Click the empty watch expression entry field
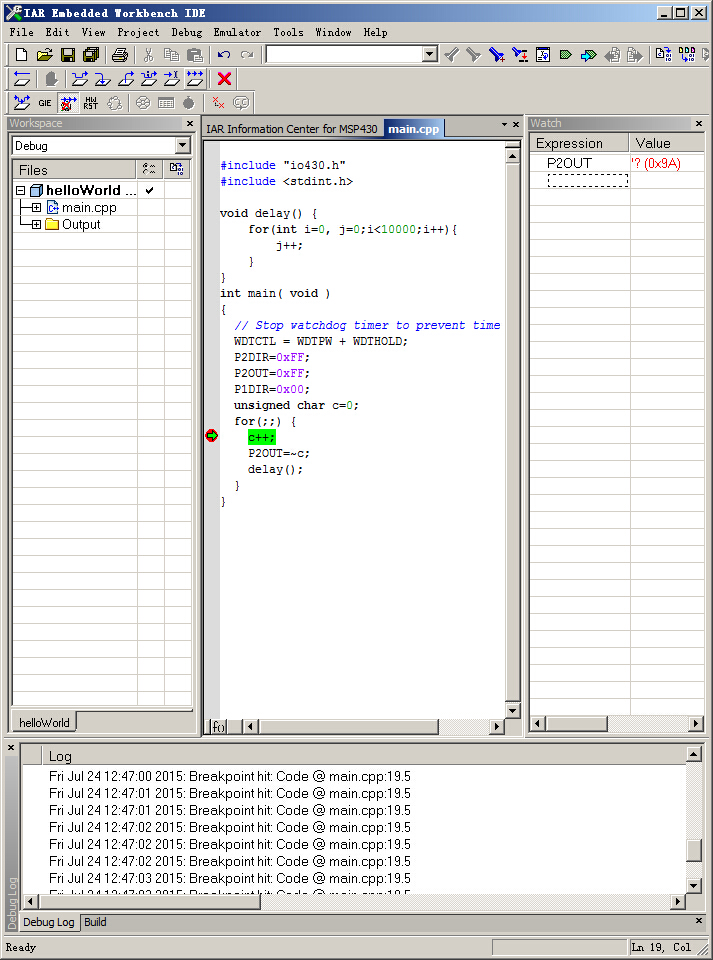The width and height of the screenshot is (713, 960). click(x=588, y=181)
